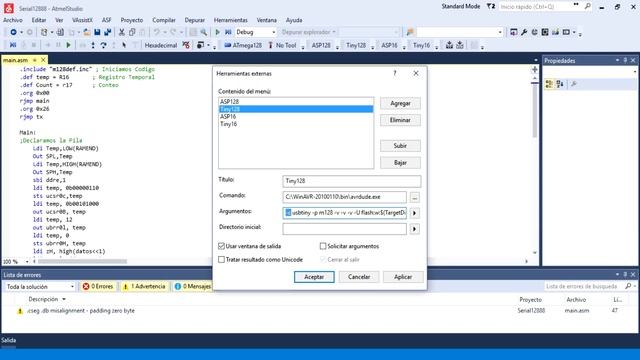The height and width of the screenshot is (360, 640).
Task: Click the No Tool programmer button
Action: click(282, 45)
